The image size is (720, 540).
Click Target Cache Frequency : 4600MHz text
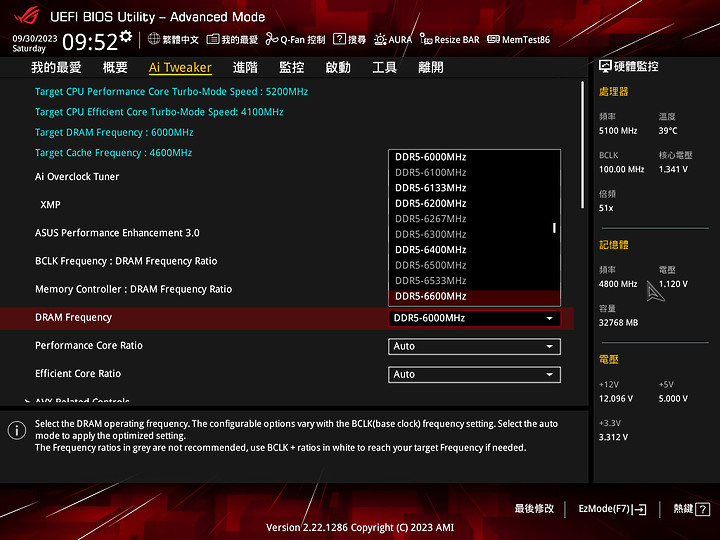113,152
